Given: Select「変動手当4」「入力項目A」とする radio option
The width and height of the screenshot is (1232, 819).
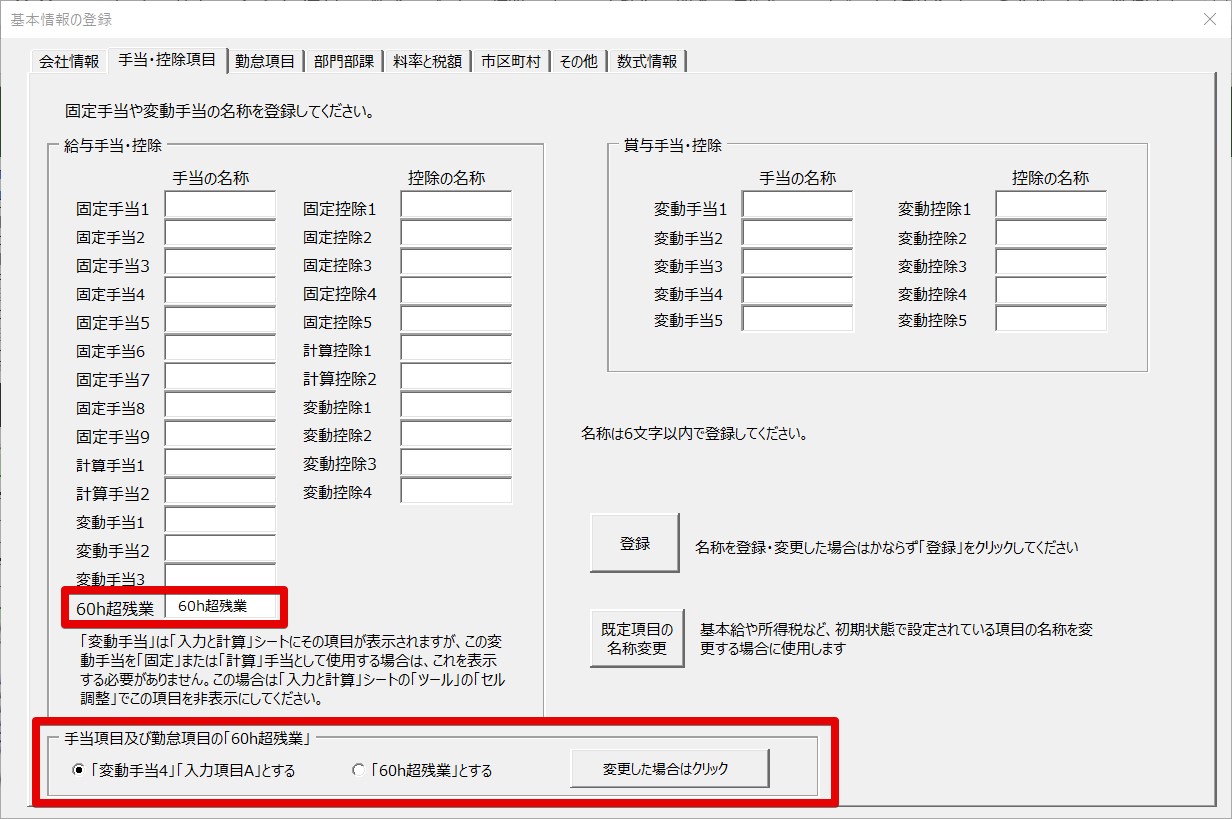Looking at the screenshot, I should tap(79, 771).
